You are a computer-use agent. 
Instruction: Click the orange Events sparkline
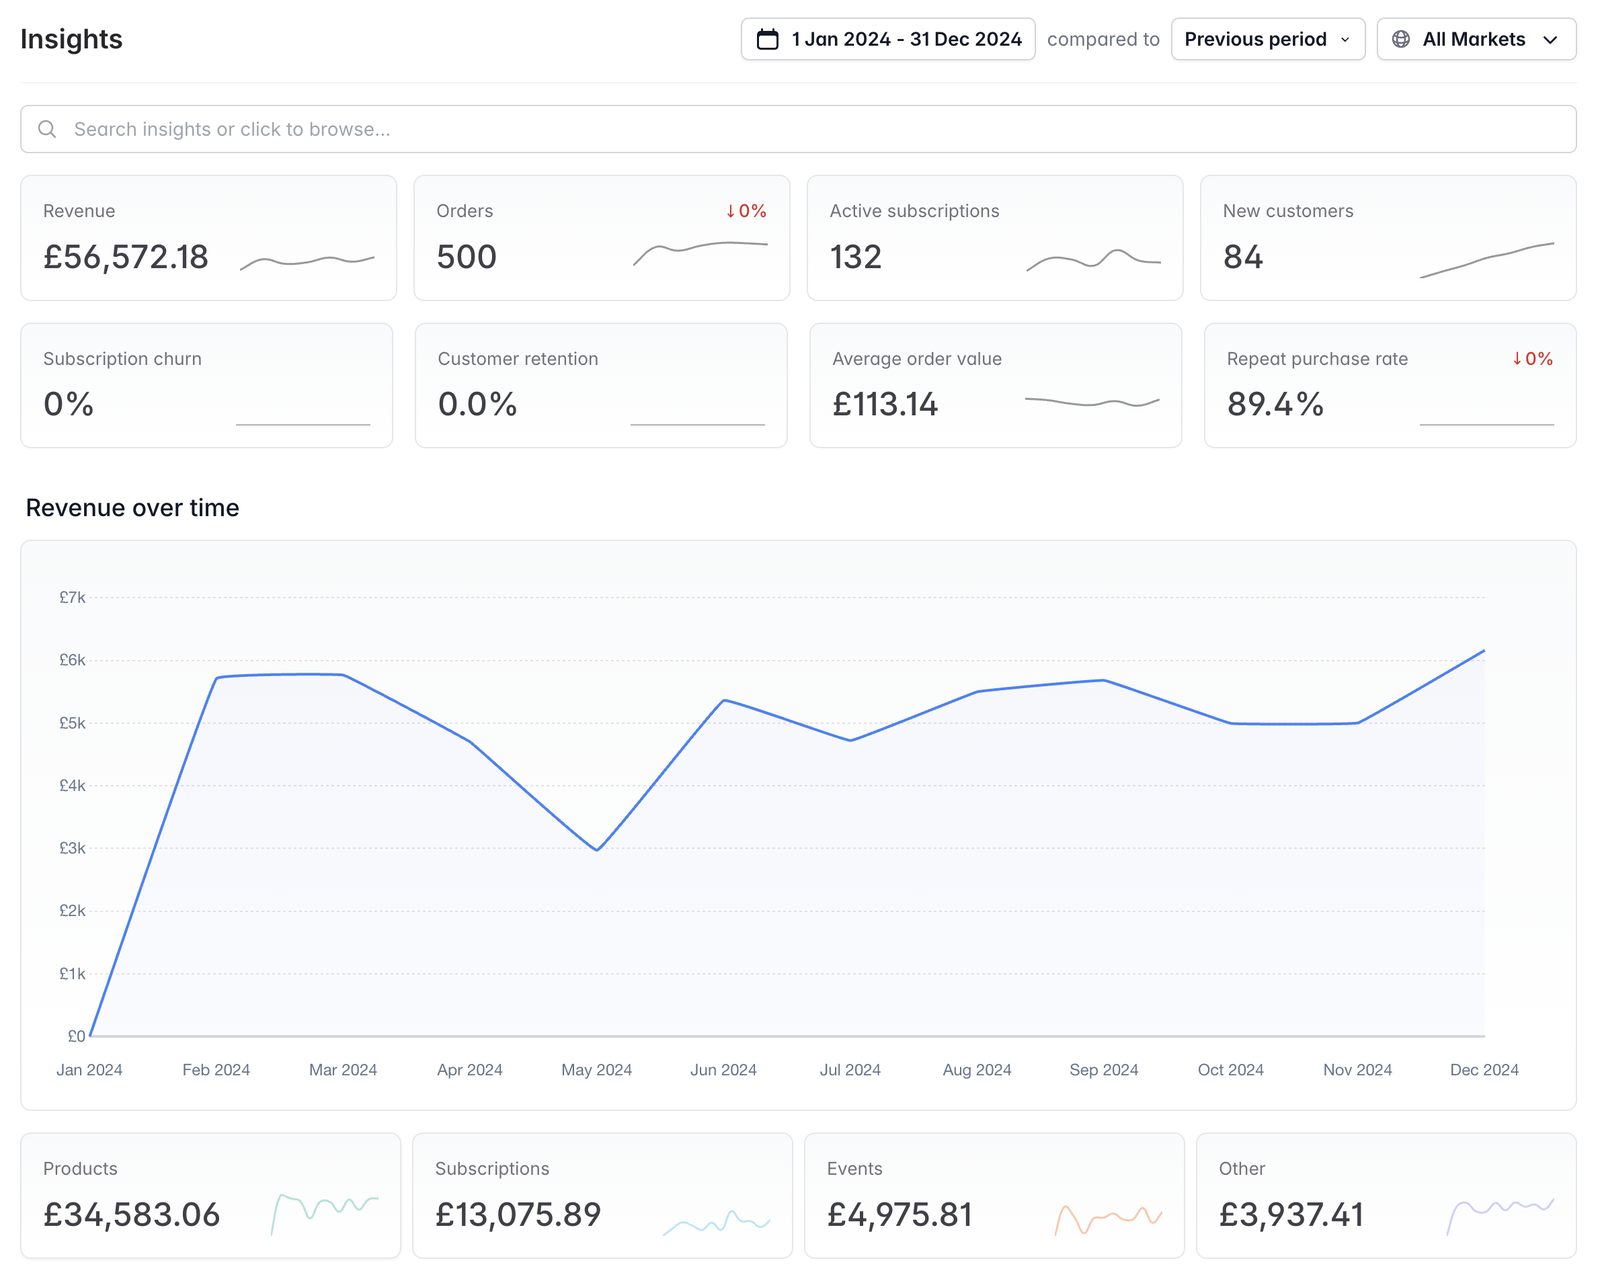tap(1108, 1219)
